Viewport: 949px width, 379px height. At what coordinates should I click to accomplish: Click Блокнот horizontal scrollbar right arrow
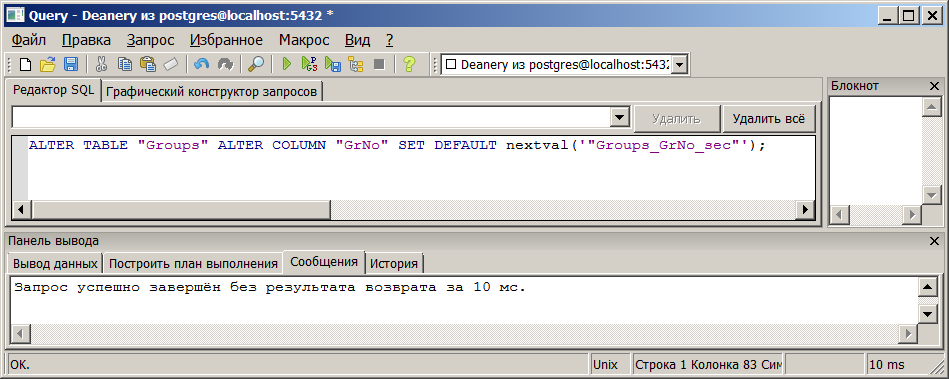click(x=912, y=214)
